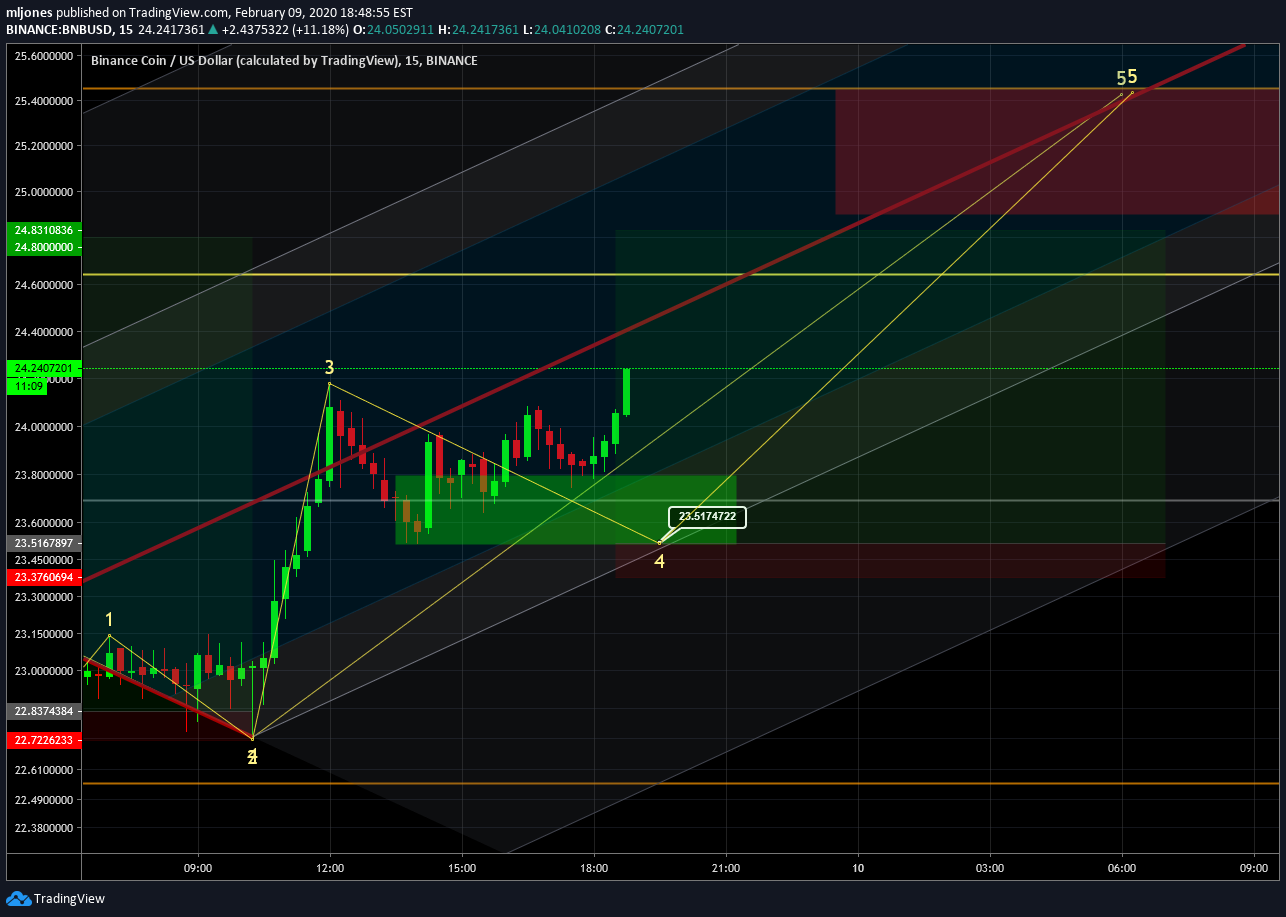This screenshot has width=1286, height=917.
Task: Click the 24.6000000 price axis label
Action: [x=44, y=285]
